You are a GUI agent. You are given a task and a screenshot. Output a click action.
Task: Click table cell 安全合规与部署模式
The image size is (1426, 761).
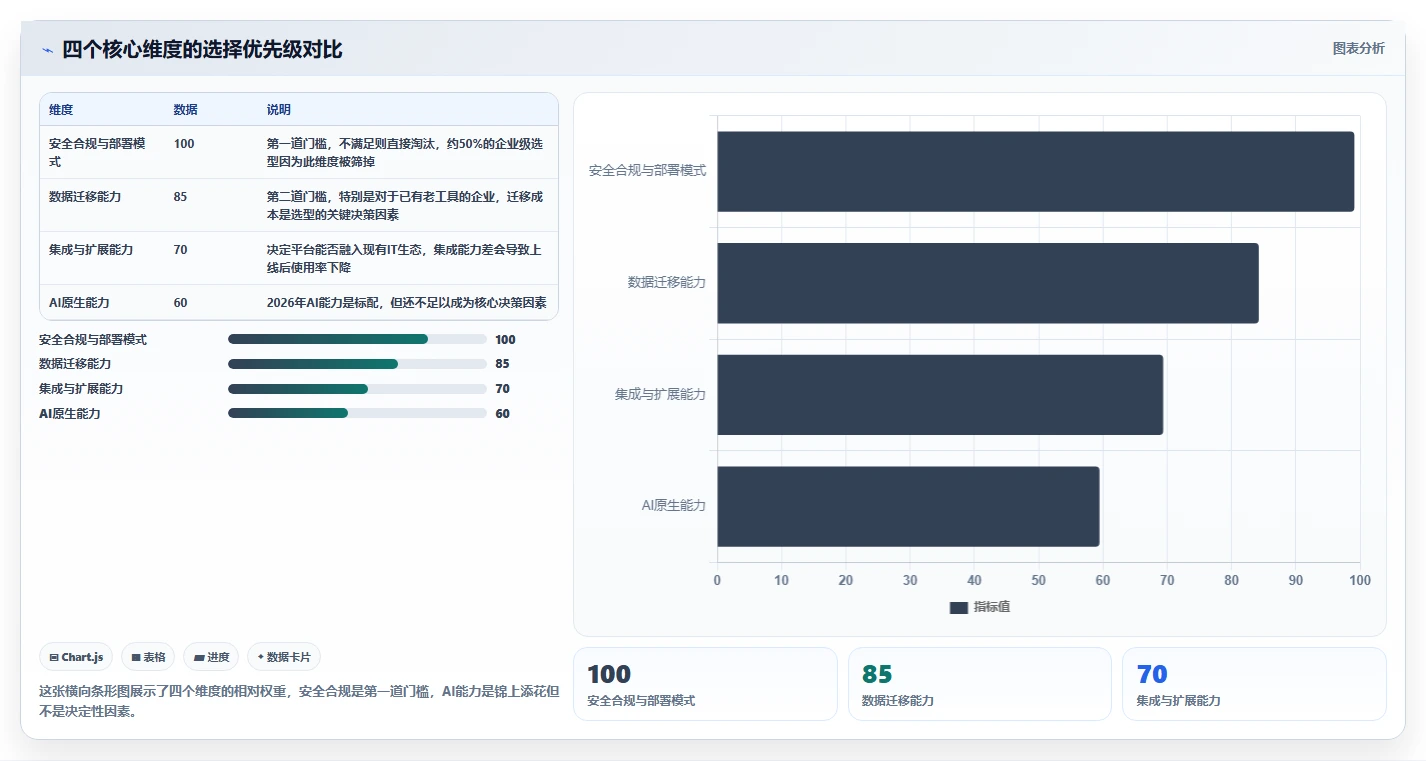point(97,152)
